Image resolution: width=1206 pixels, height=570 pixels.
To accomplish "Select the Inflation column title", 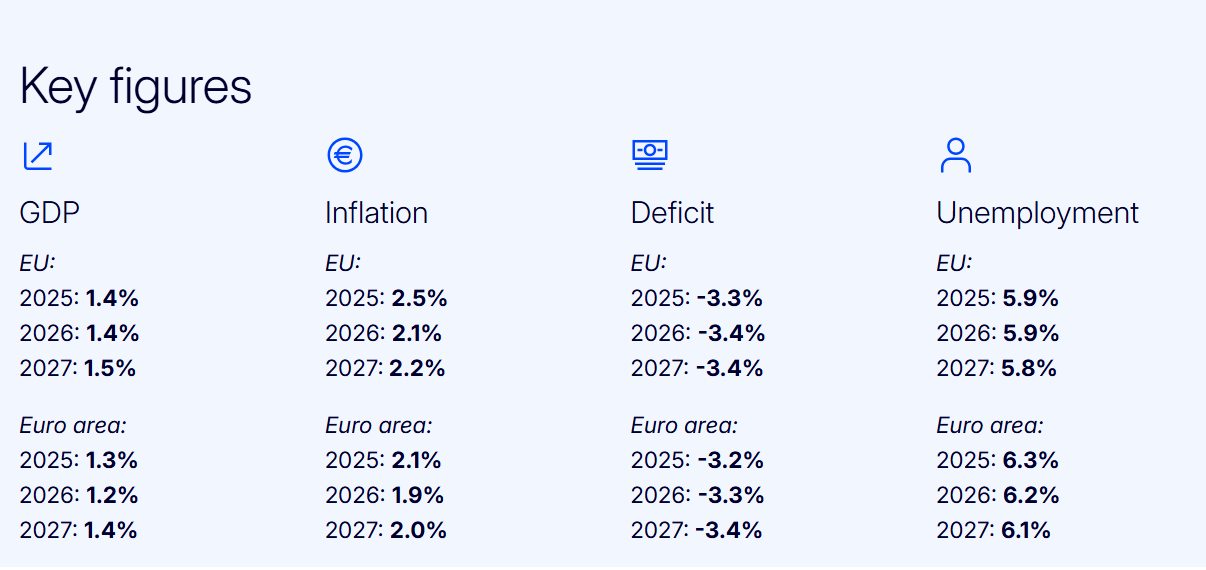I will pyautogui.click(x=376, y=213).
